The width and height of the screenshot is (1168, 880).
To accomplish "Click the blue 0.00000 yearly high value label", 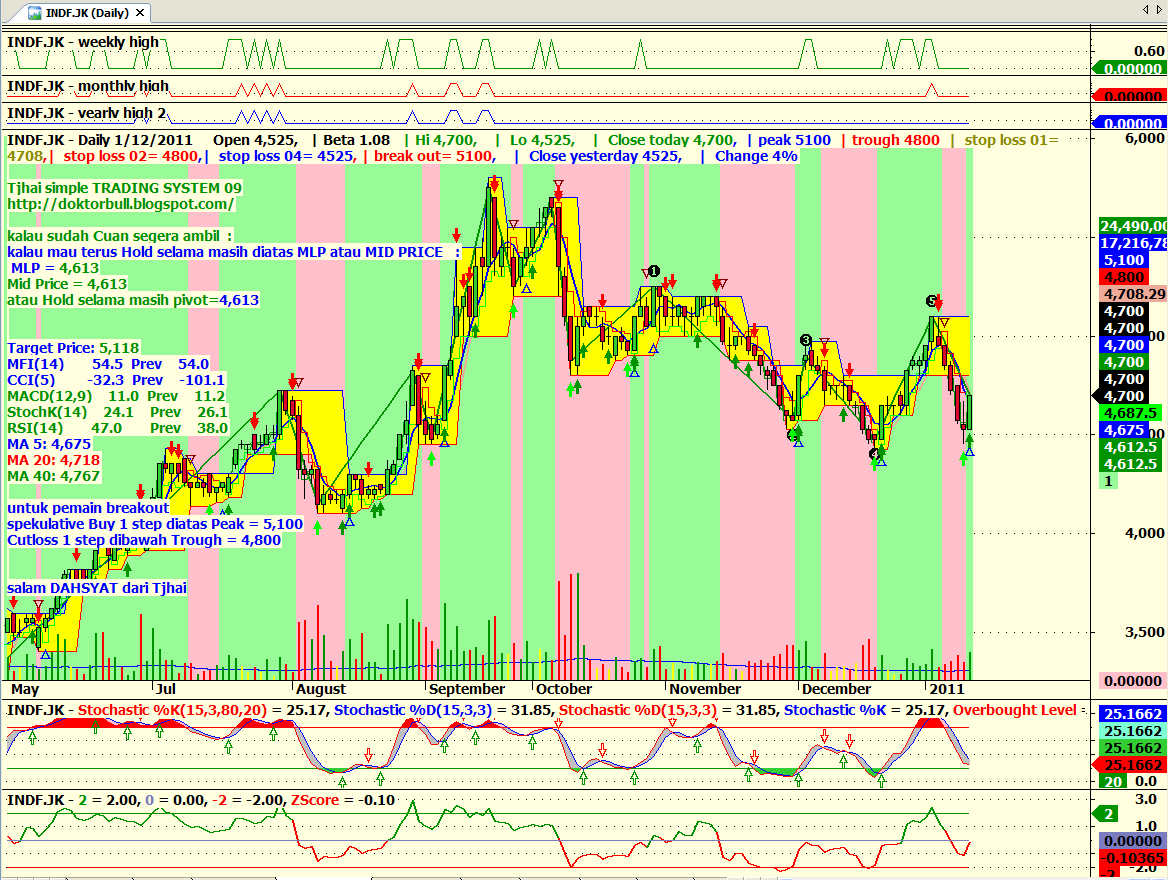I will pyautogui.click(x=1132, y=123).
